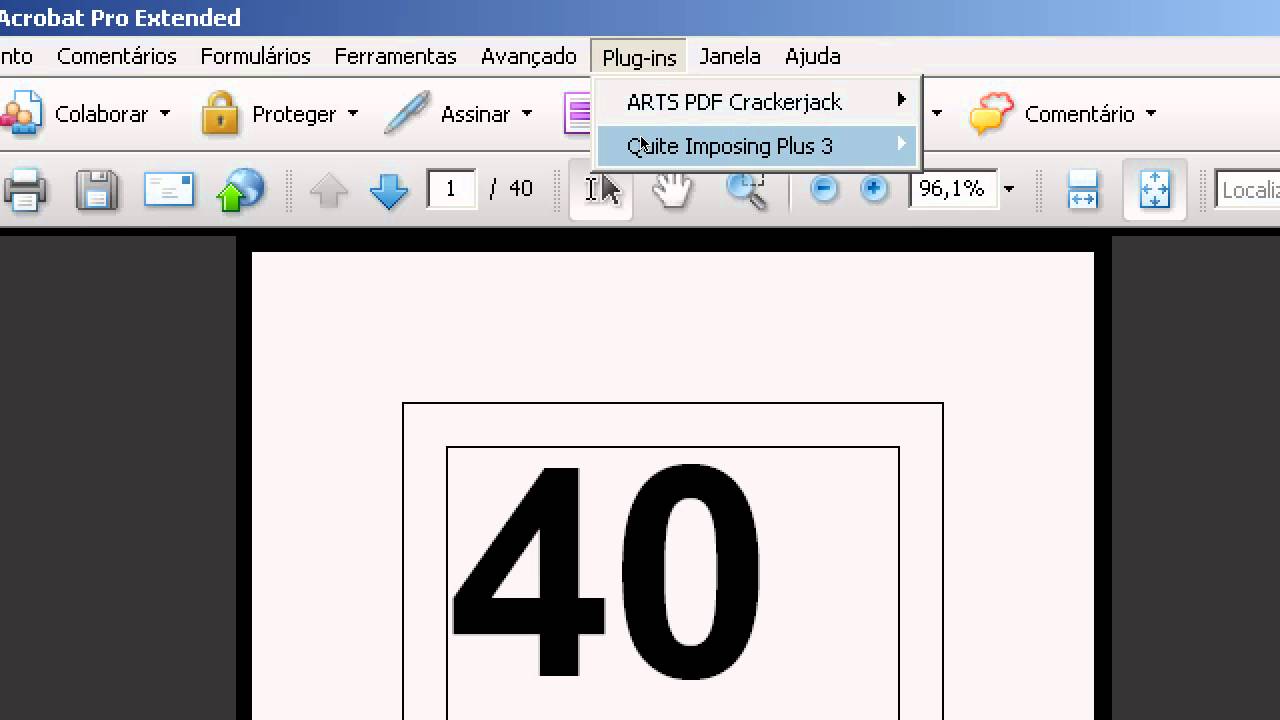Click the zoom in plus button
Screen dimensions: 1280x720
point(874,188)
